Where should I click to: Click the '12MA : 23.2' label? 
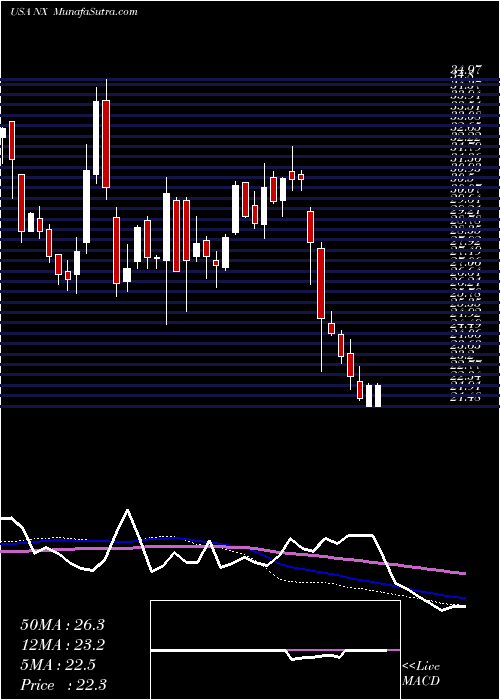(x=62, y=645)
